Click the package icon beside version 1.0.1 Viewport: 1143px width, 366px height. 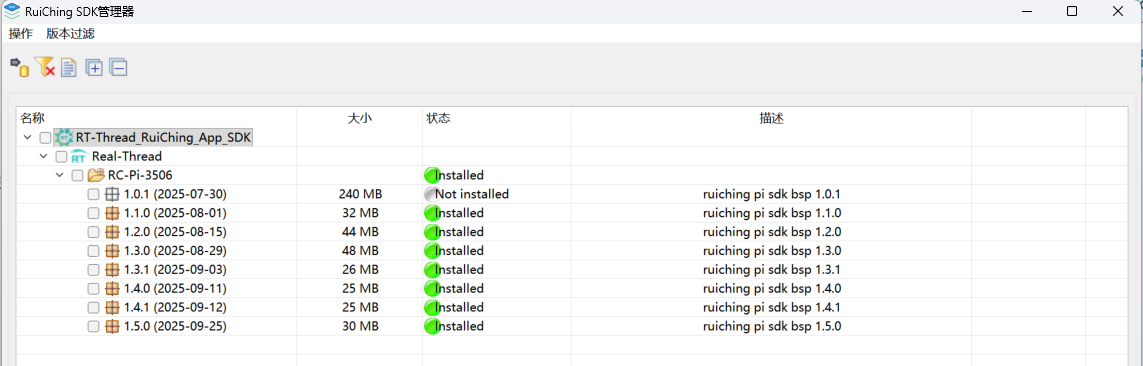(x=112, y=194)
